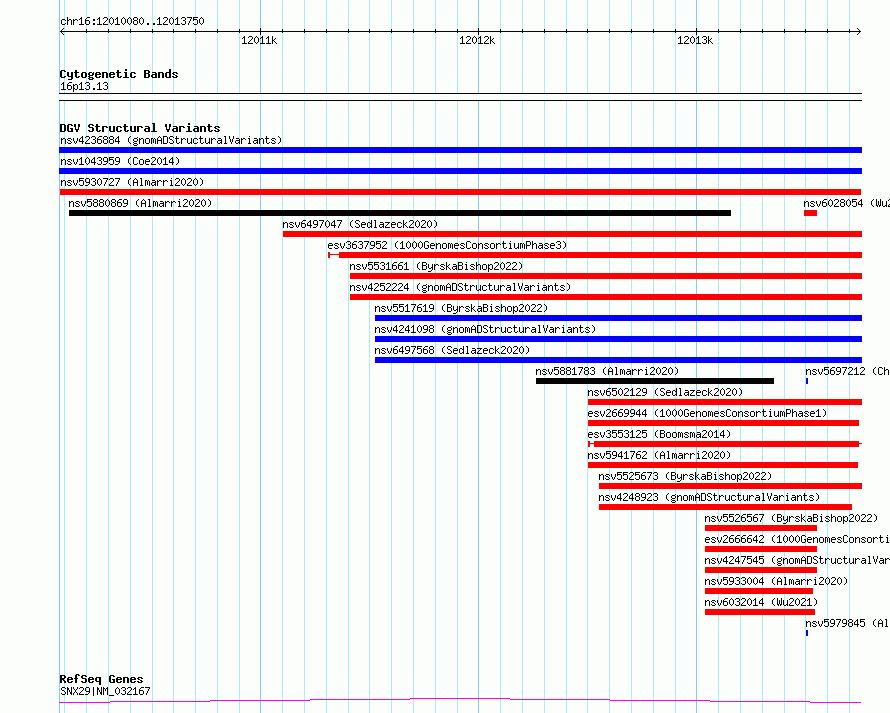Select the tiny blue nsv5697212 marker

point(807,381)
